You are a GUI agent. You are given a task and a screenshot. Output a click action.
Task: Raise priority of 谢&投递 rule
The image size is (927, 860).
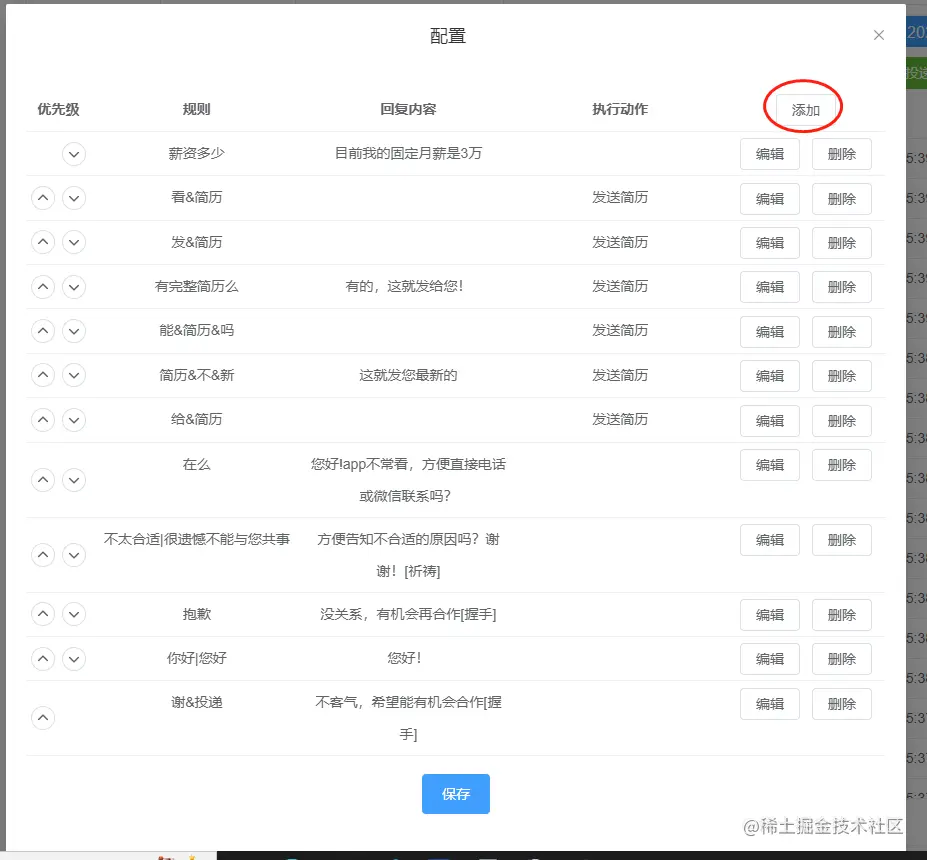(x=43, y=718)
